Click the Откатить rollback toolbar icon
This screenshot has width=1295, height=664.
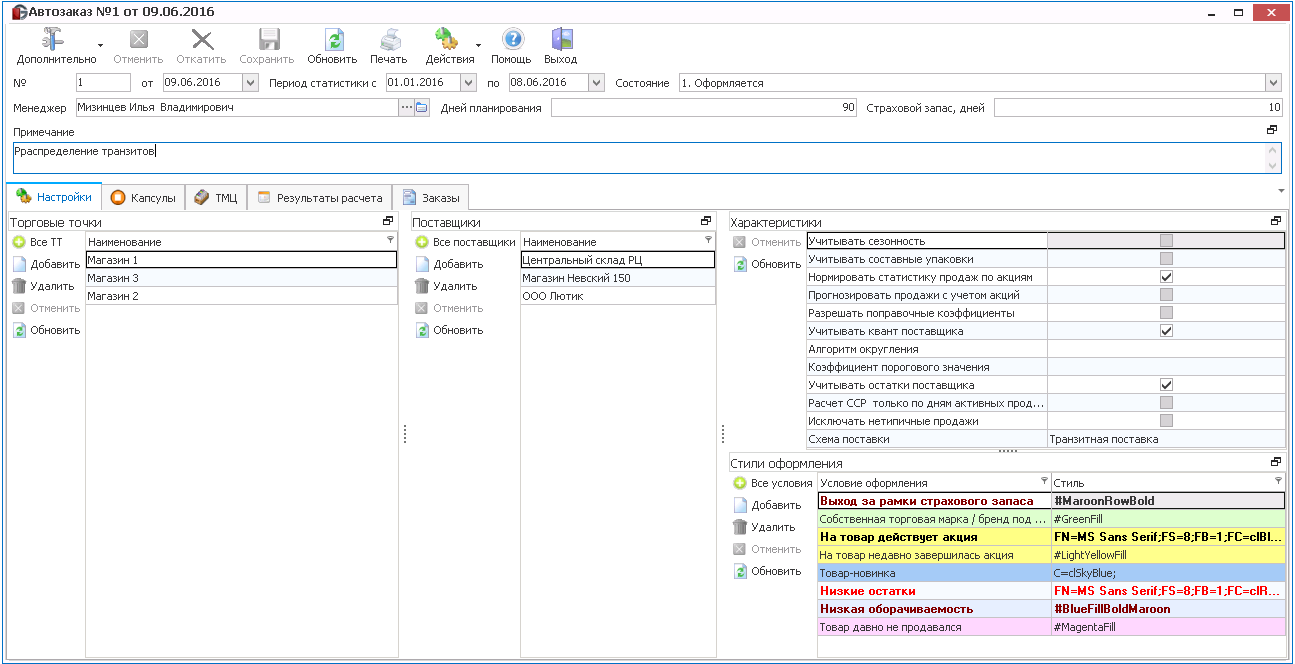pos(201,46)
